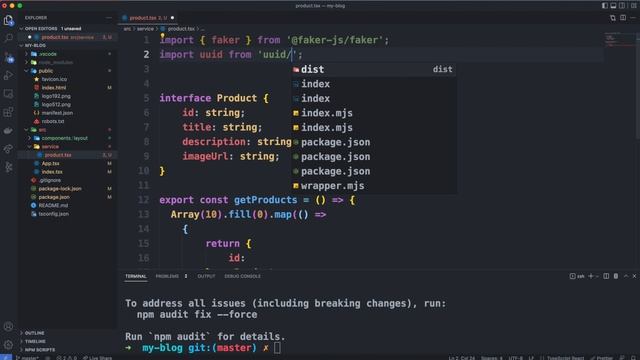
Task: Click Ln 2, Col 24 cursor position
Action: tap(462, 358)
